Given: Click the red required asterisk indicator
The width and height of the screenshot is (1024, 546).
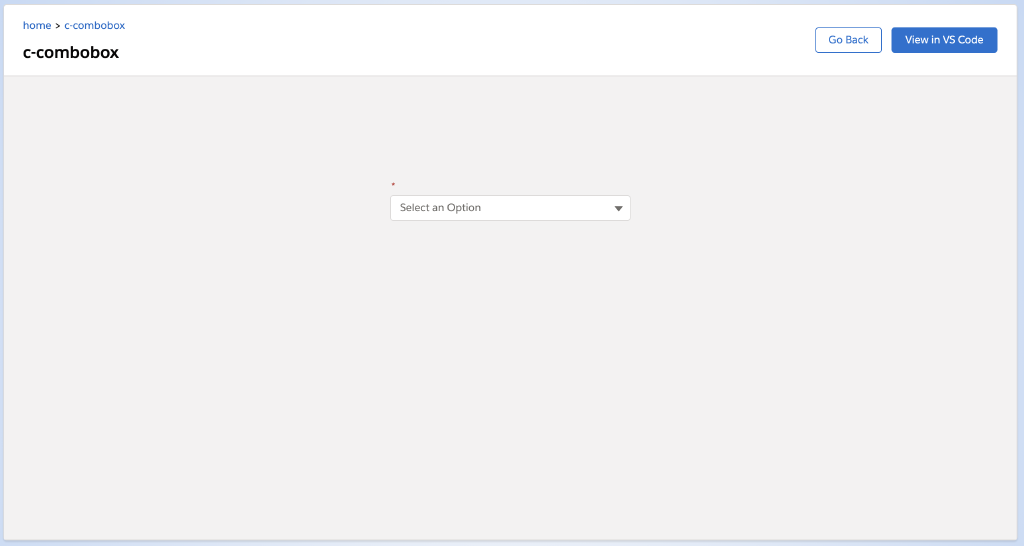Looking at the screenshot, I should [393, 185].
